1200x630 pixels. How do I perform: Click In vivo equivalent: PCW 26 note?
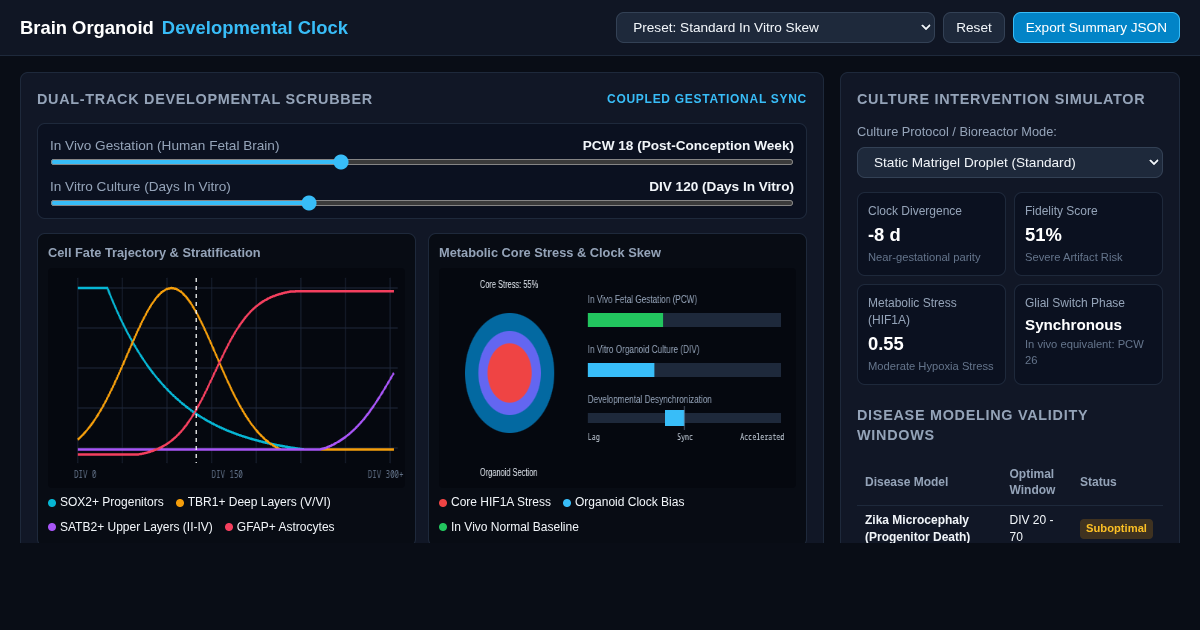(1084, 352)
